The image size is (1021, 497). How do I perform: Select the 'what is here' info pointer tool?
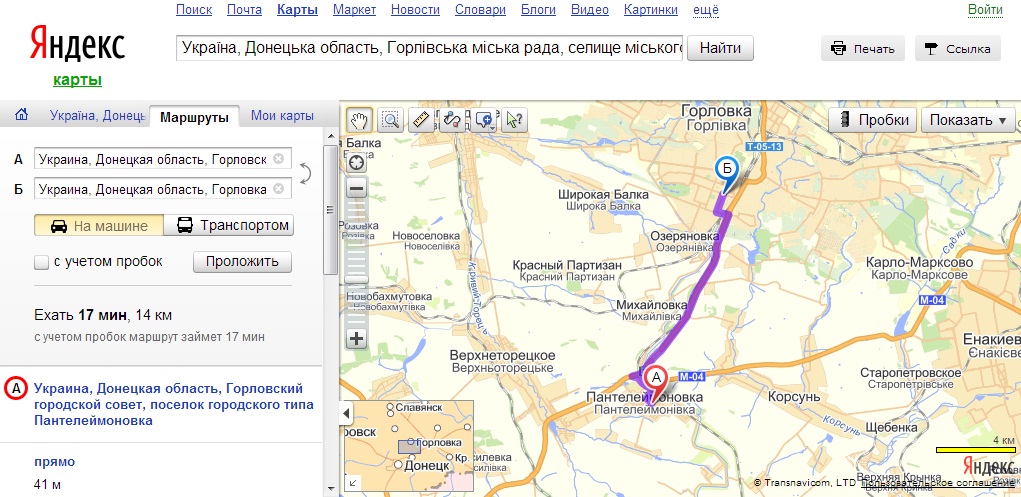[514, 120]
